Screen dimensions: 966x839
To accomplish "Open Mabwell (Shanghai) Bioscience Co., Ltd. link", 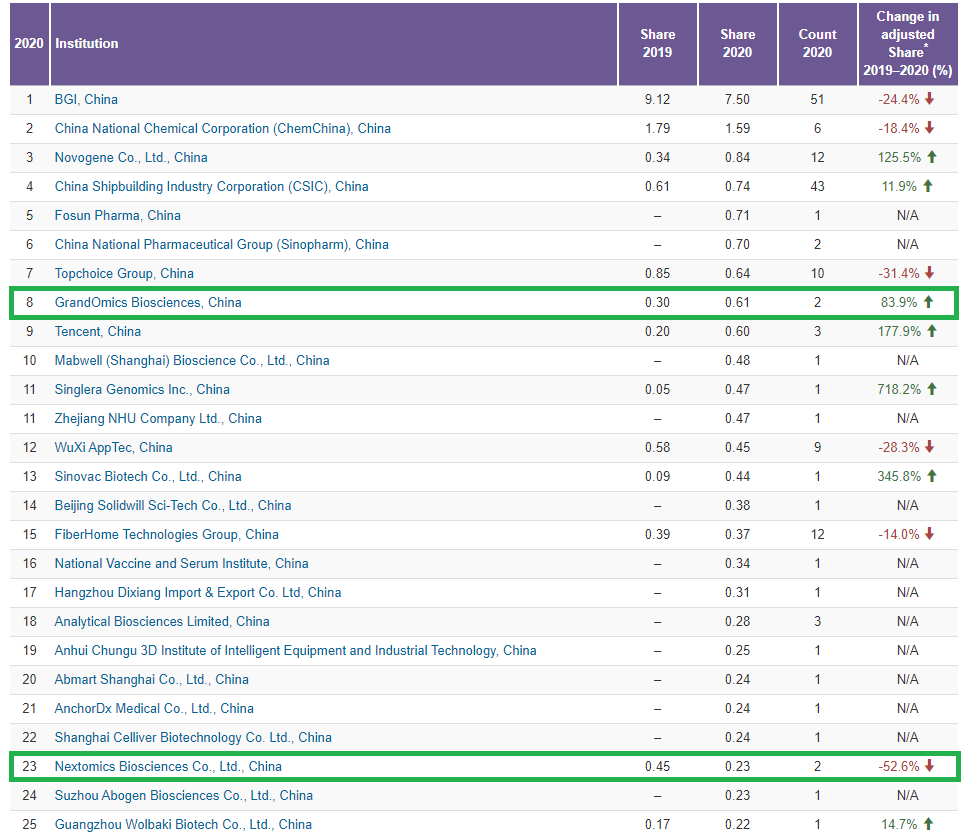I will [x=192, y=360].
